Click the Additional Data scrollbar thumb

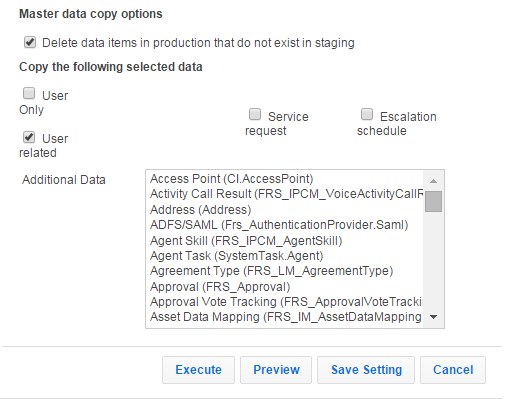433,201
